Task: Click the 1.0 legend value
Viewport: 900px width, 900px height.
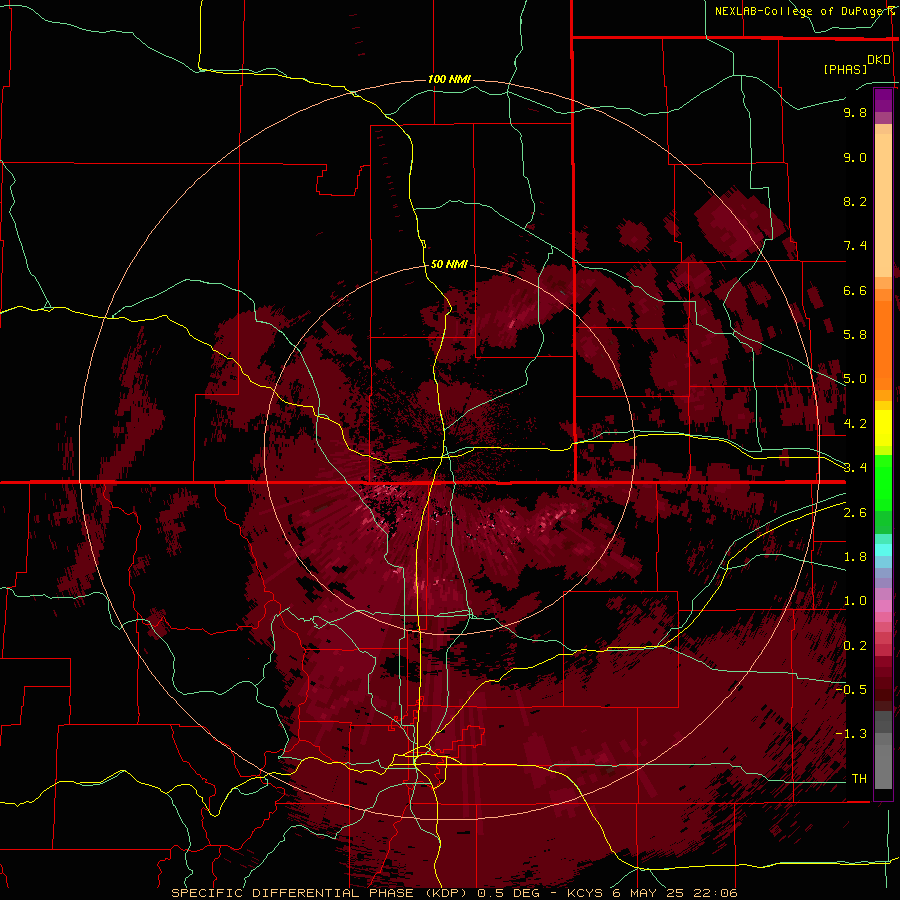Action: [x=855, y=601]
